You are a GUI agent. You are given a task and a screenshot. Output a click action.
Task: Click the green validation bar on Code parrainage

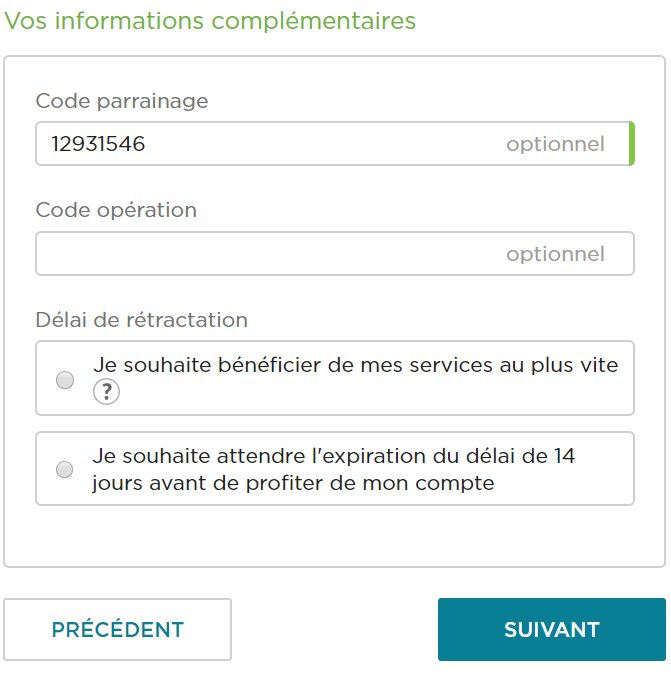tap(631, 143)
